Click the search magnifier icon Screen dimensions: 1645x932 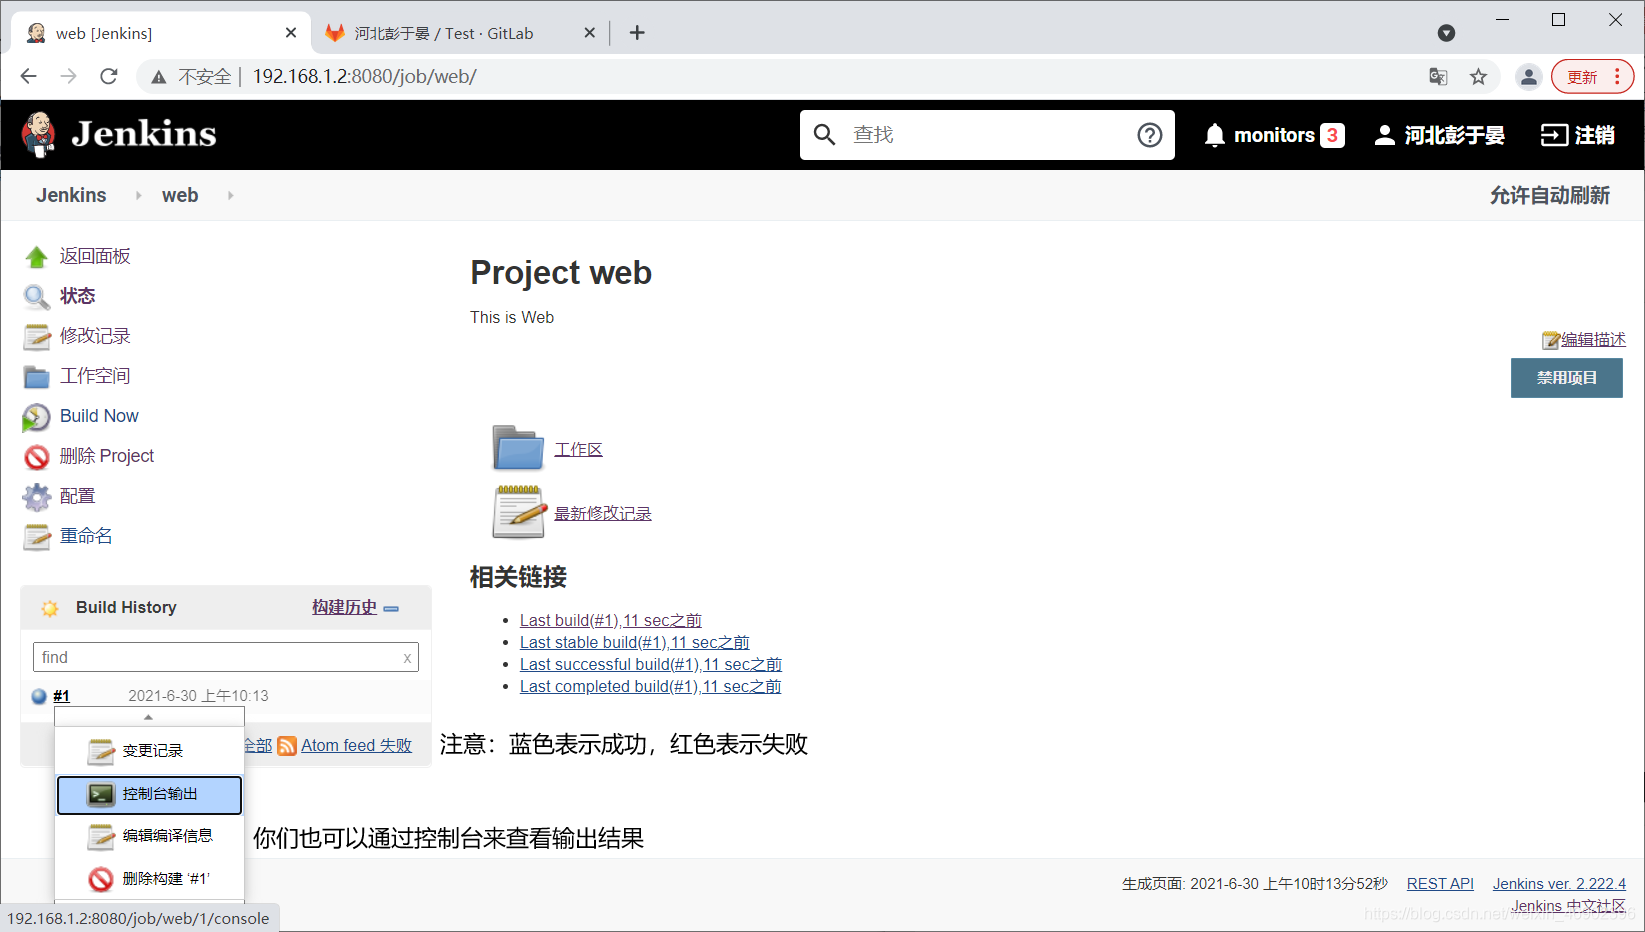coord(824,135)
